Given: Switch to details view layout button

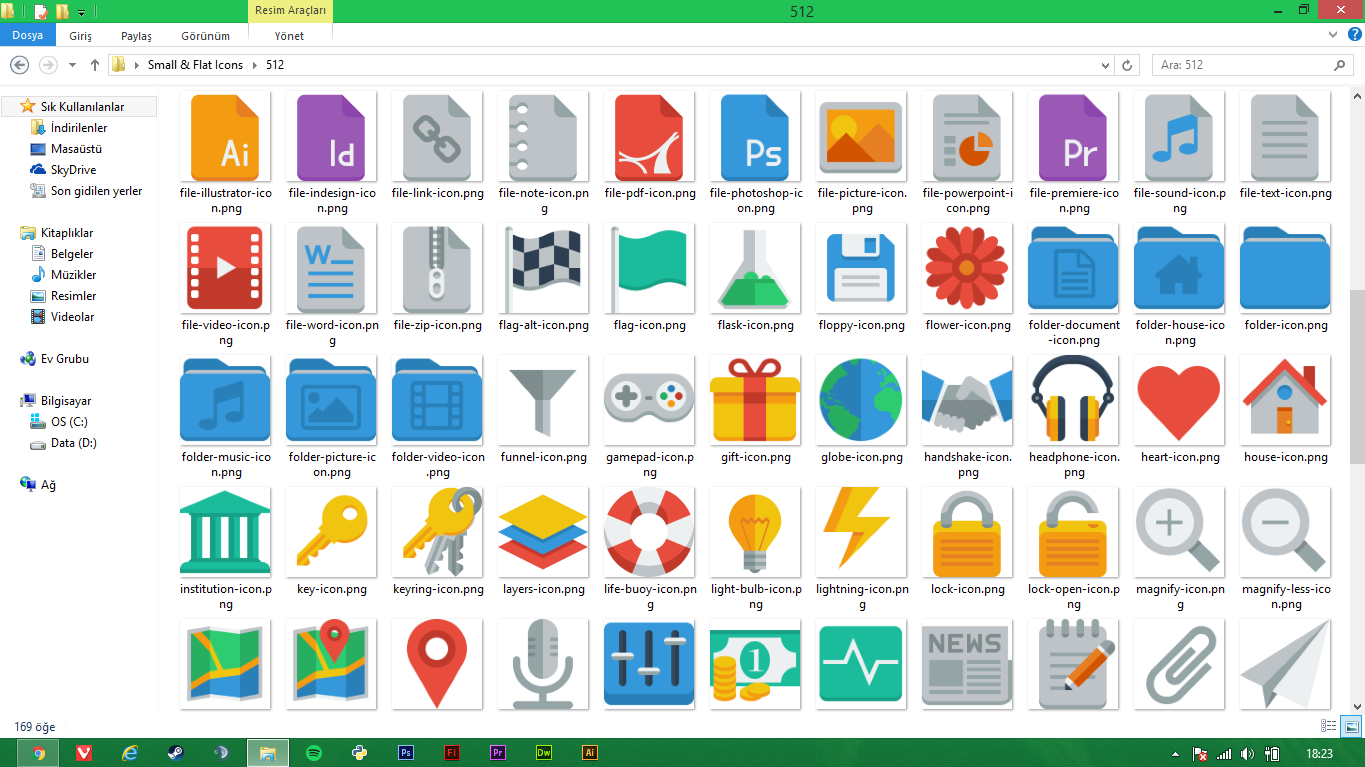Looking at the screenshot, I should pyautogui.click(x=1329, y=727).
